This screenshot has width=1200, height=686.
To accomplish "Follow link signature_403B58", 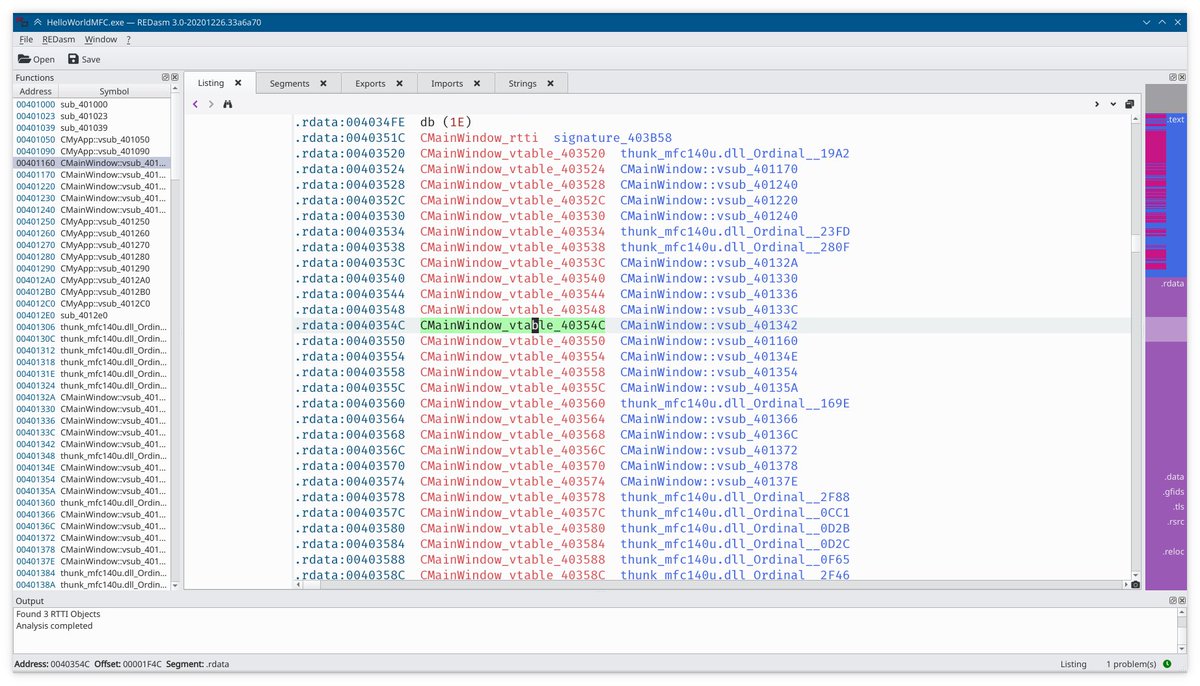I will coord(612,138).
